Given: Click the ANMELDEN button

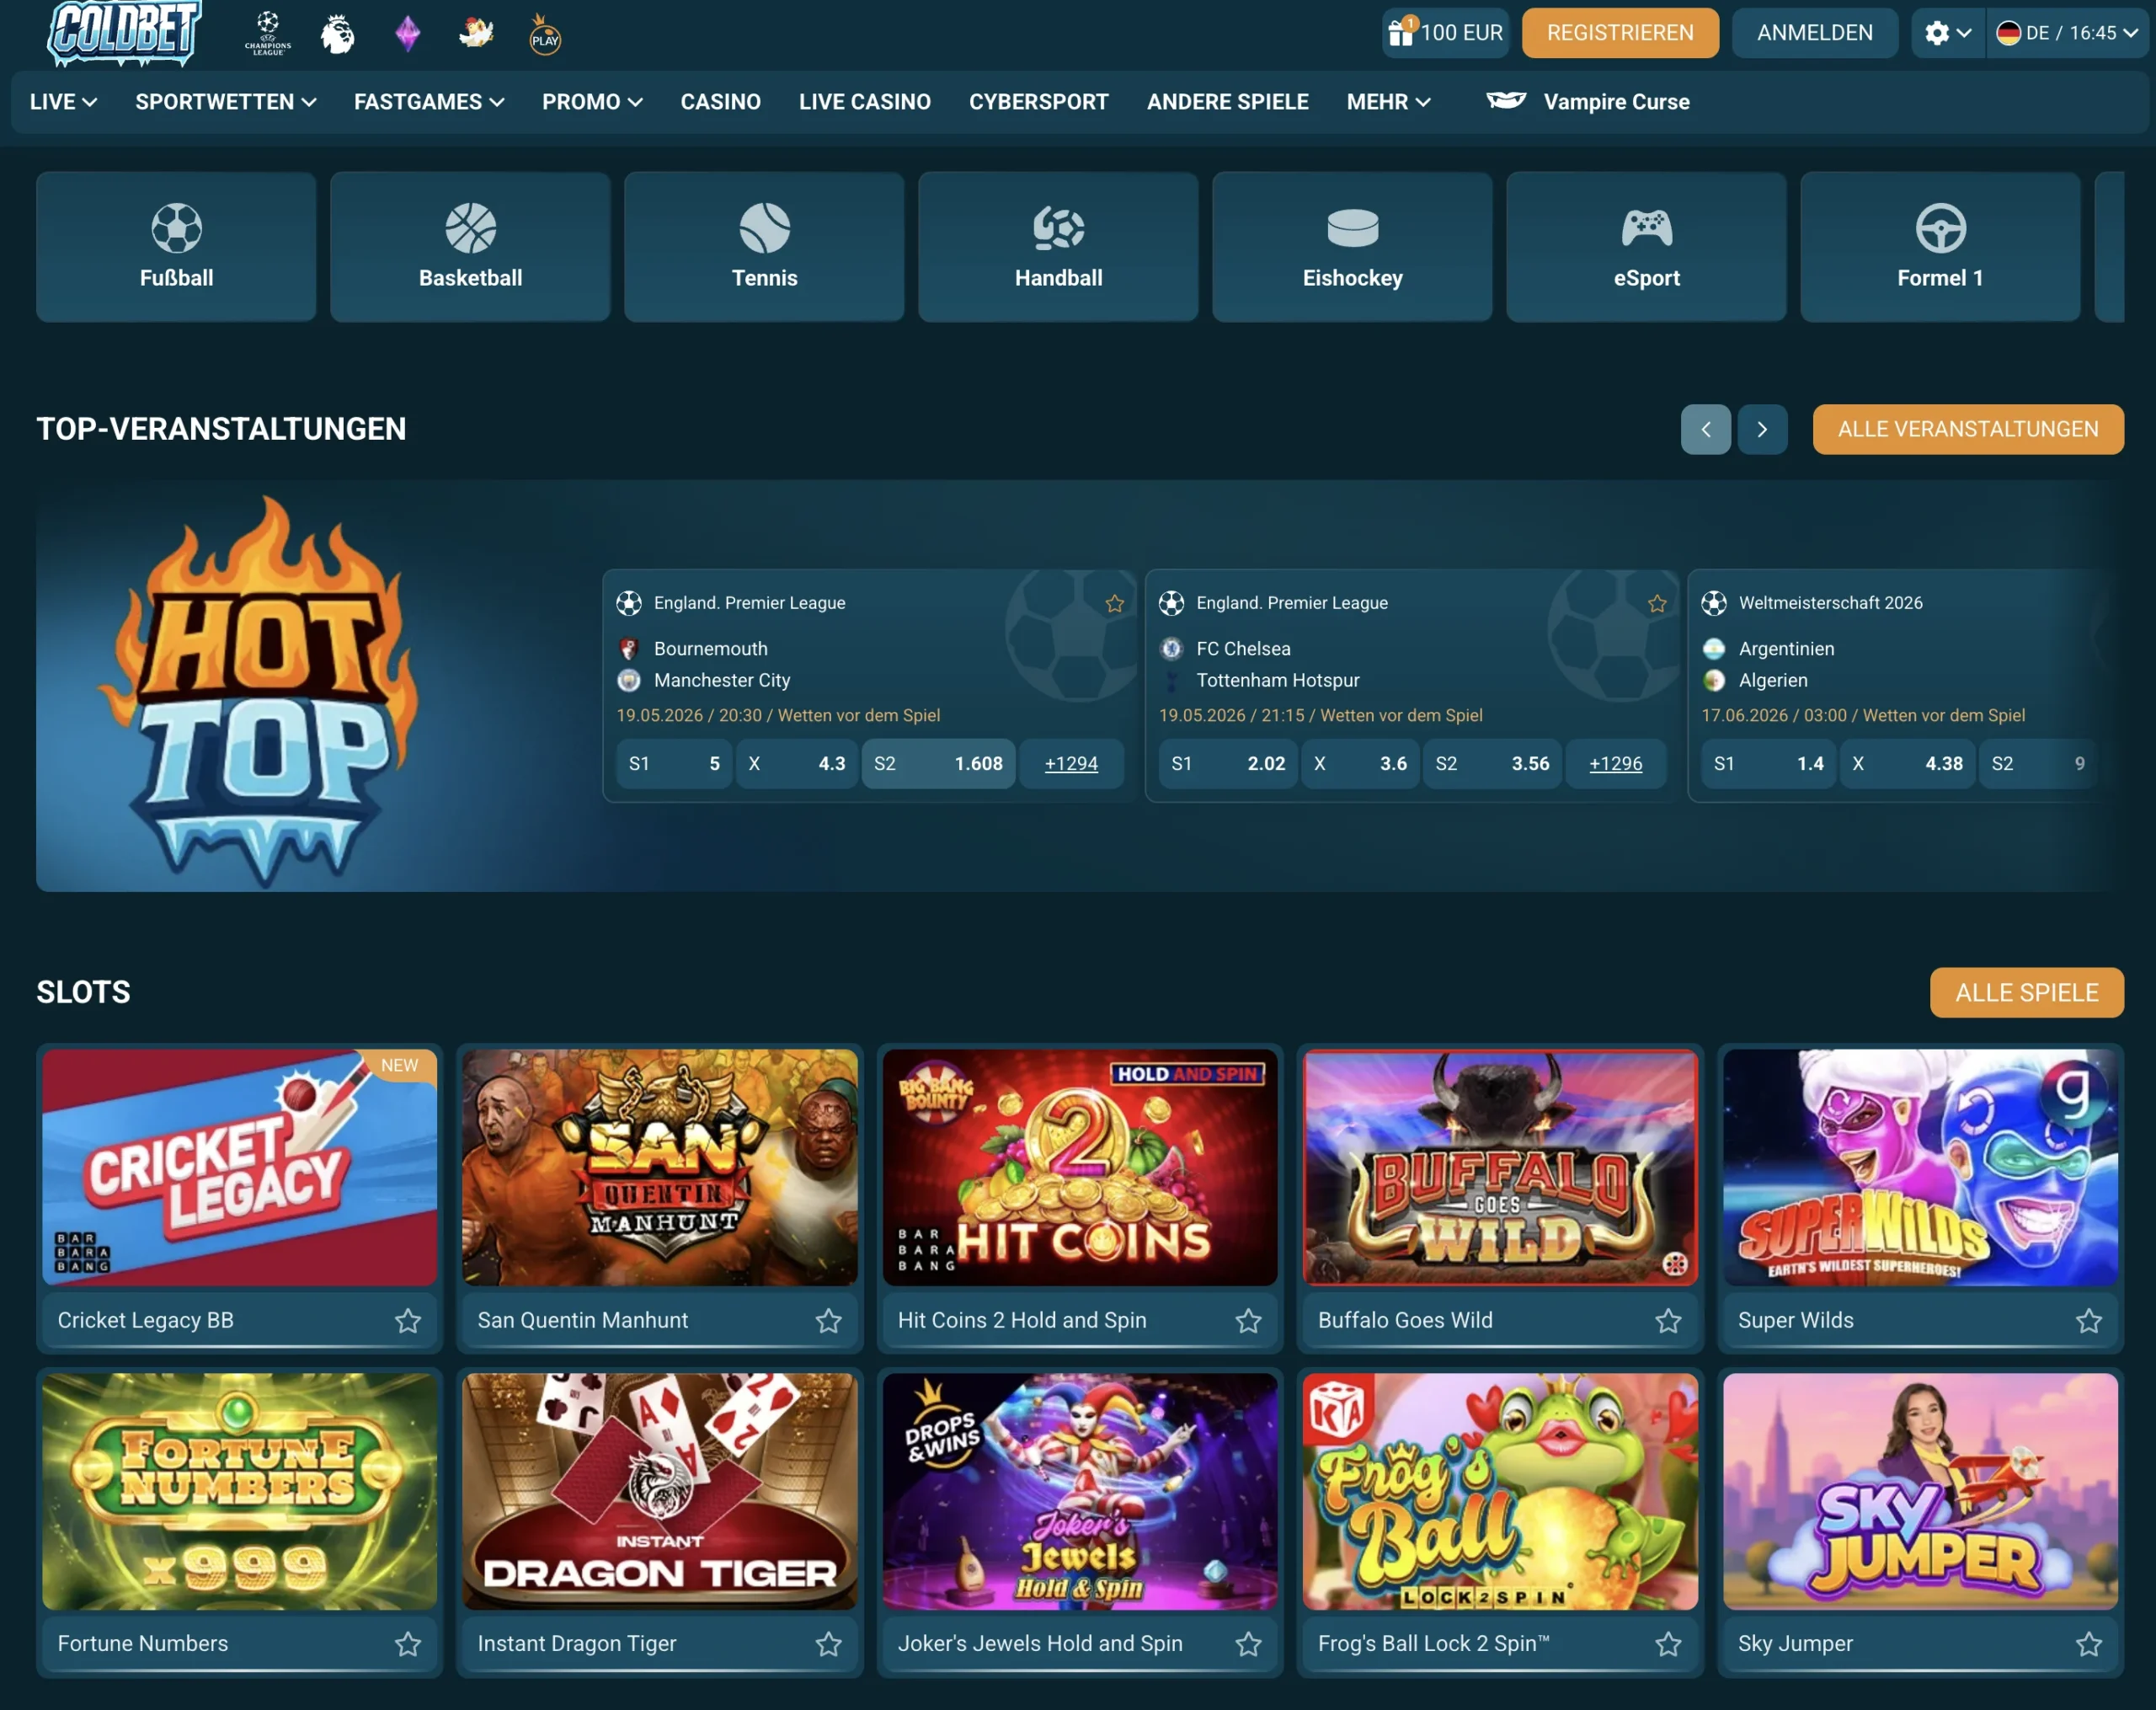Looking at the screenshot, I should point(1814,33).
